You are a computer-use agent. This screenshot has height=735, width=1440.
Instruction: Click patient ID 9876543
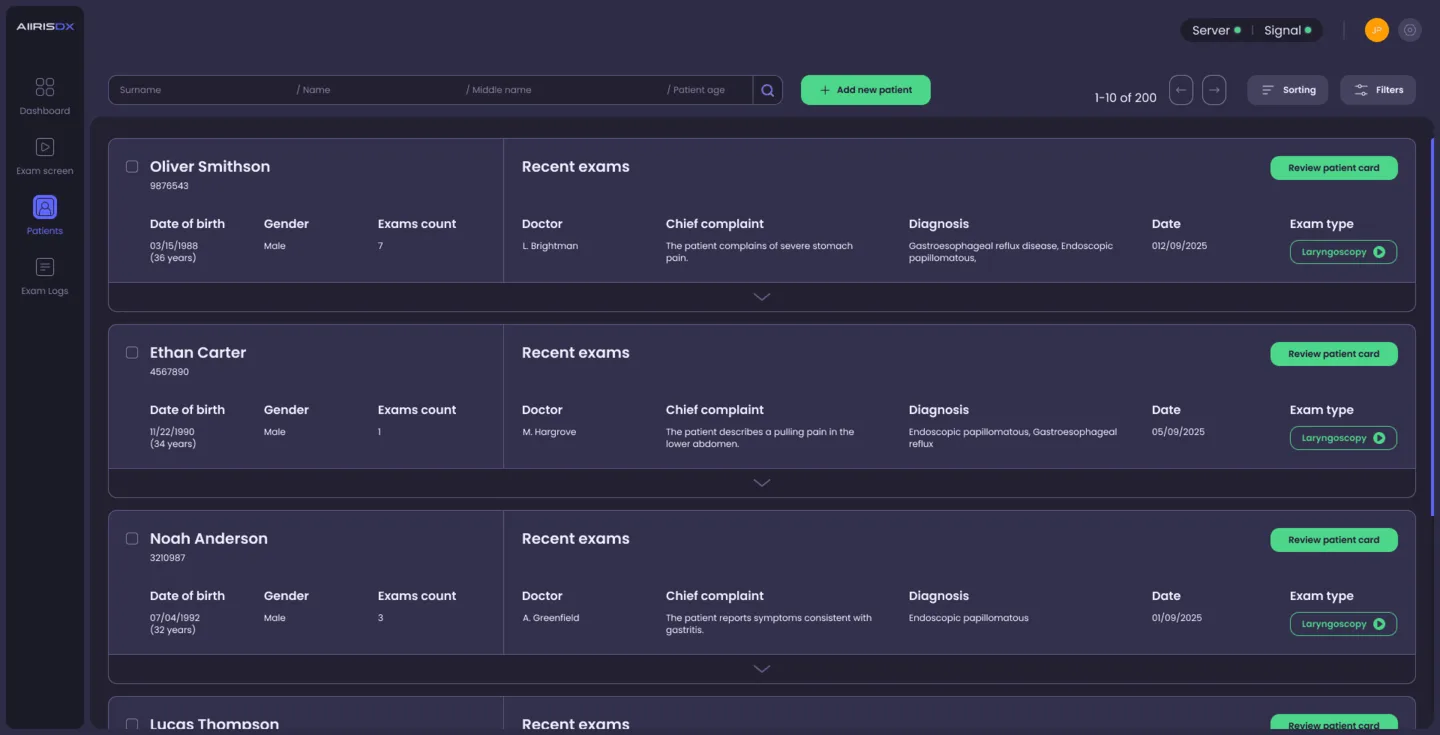(169, 186)
